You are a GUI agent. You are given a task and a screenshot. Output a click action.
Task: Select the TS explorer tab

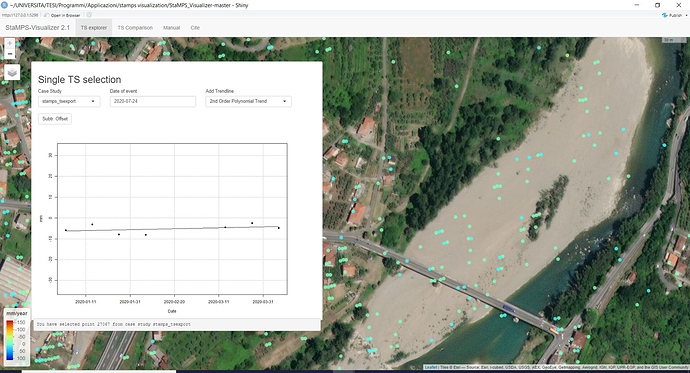pos(94,28)
